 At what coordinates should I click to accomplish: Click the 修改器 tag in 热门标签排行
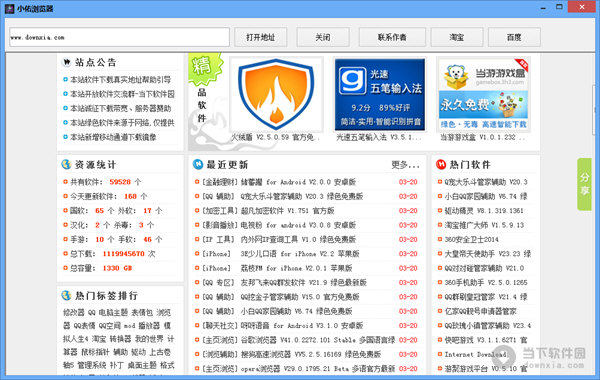(x=73, y=313)
